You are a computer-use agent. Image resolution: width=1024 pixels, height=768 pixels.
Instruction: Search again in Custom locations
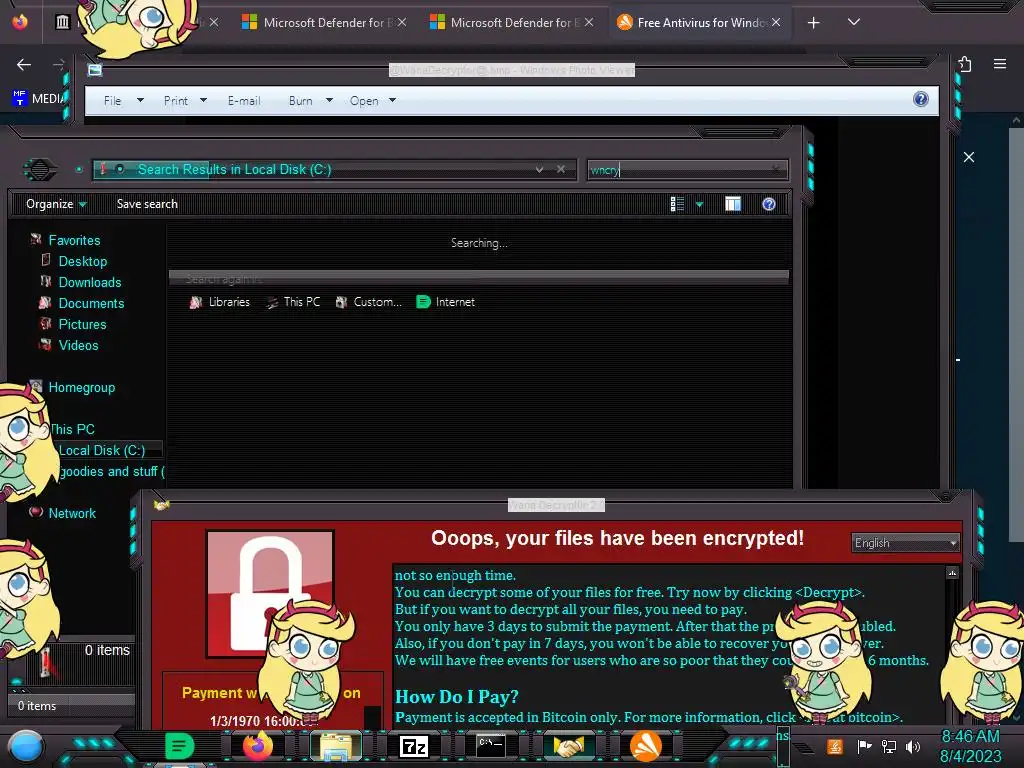368,302
